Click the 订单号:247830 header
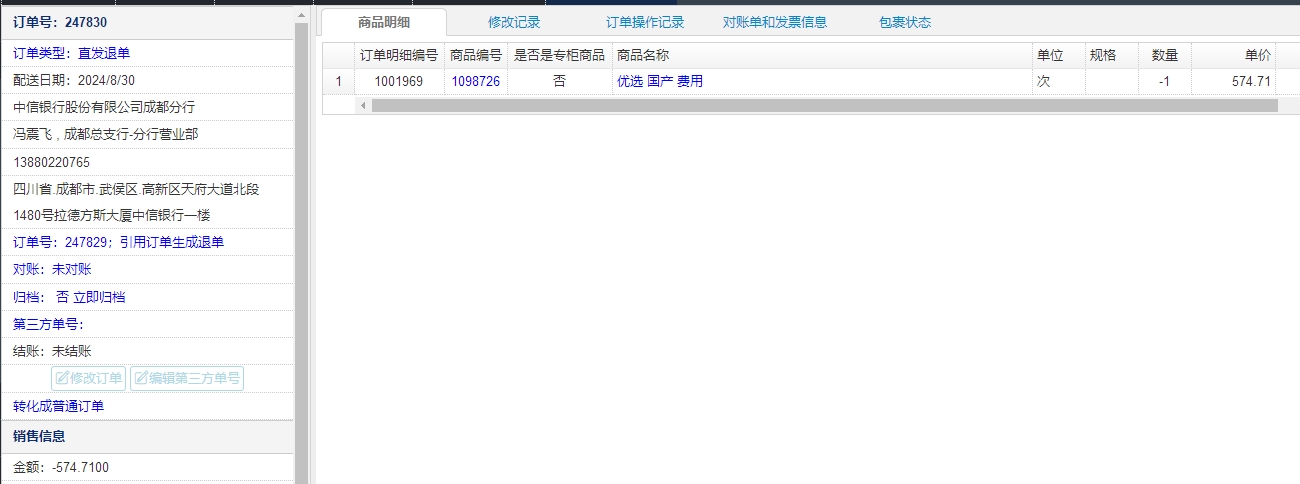The height and width of the screenshot is (484, 1300). tap(60, 22)
